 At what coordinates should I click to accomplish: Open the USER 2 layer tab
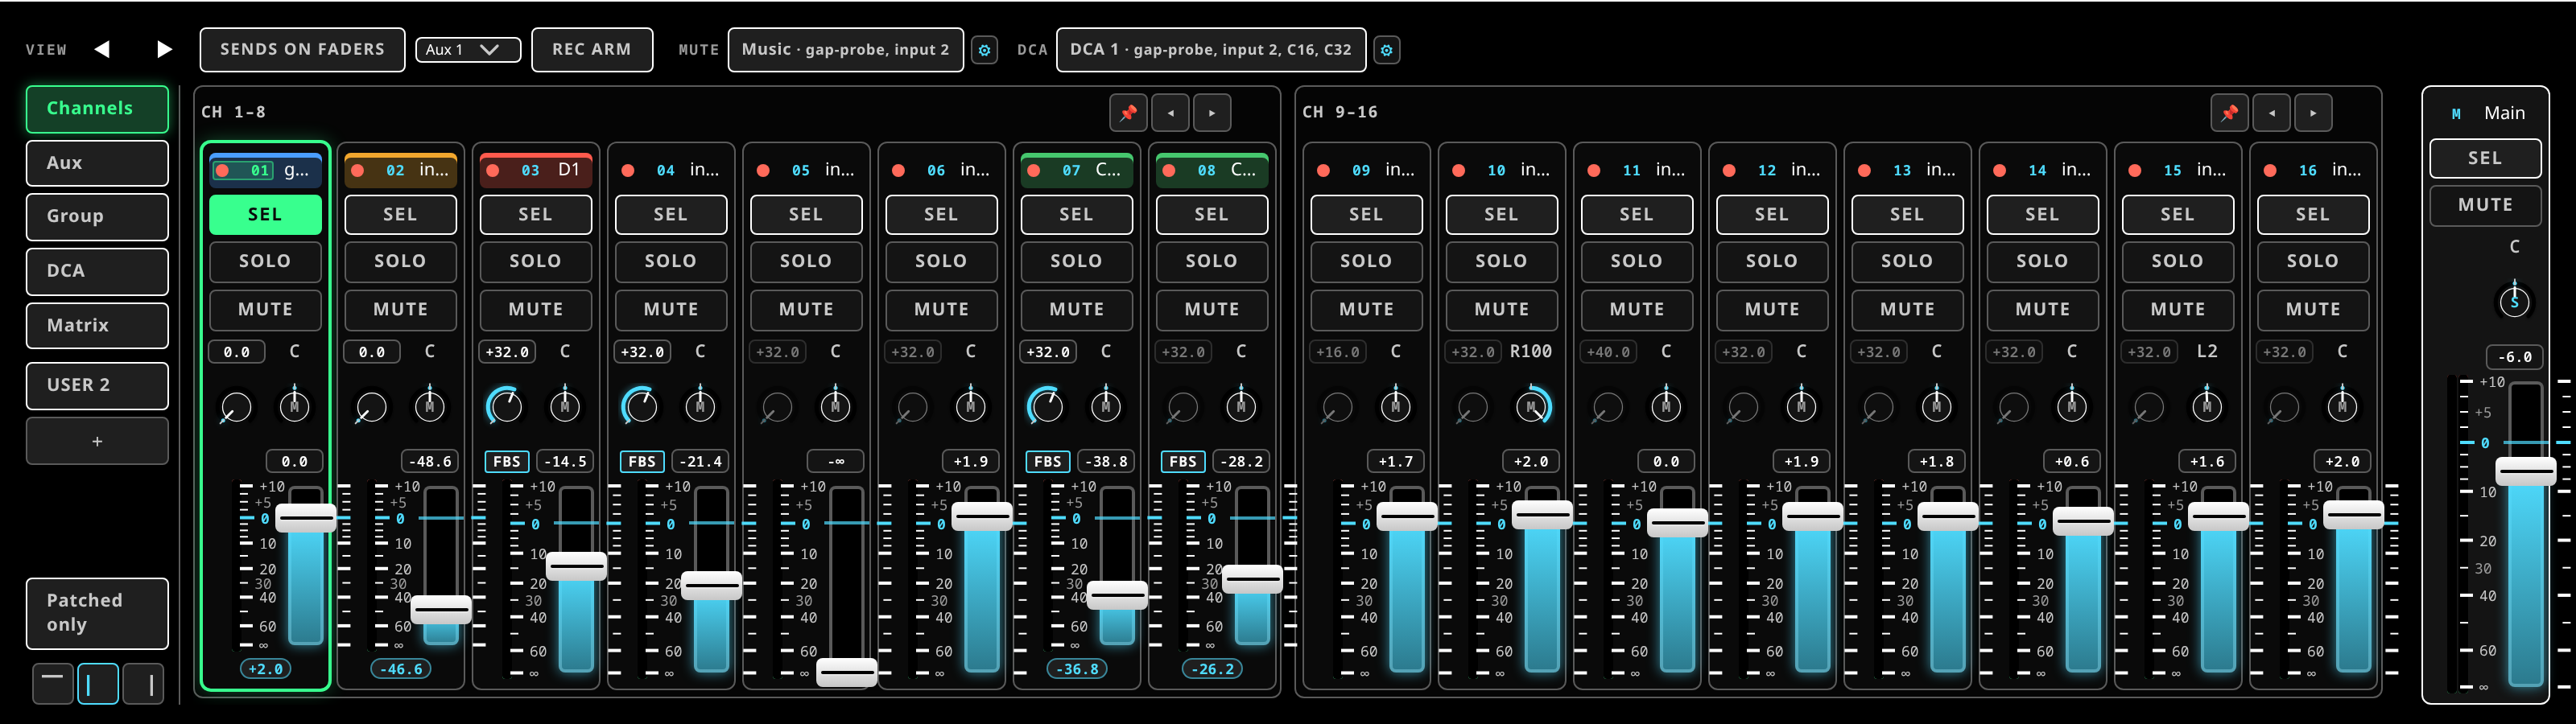point(97,385)
